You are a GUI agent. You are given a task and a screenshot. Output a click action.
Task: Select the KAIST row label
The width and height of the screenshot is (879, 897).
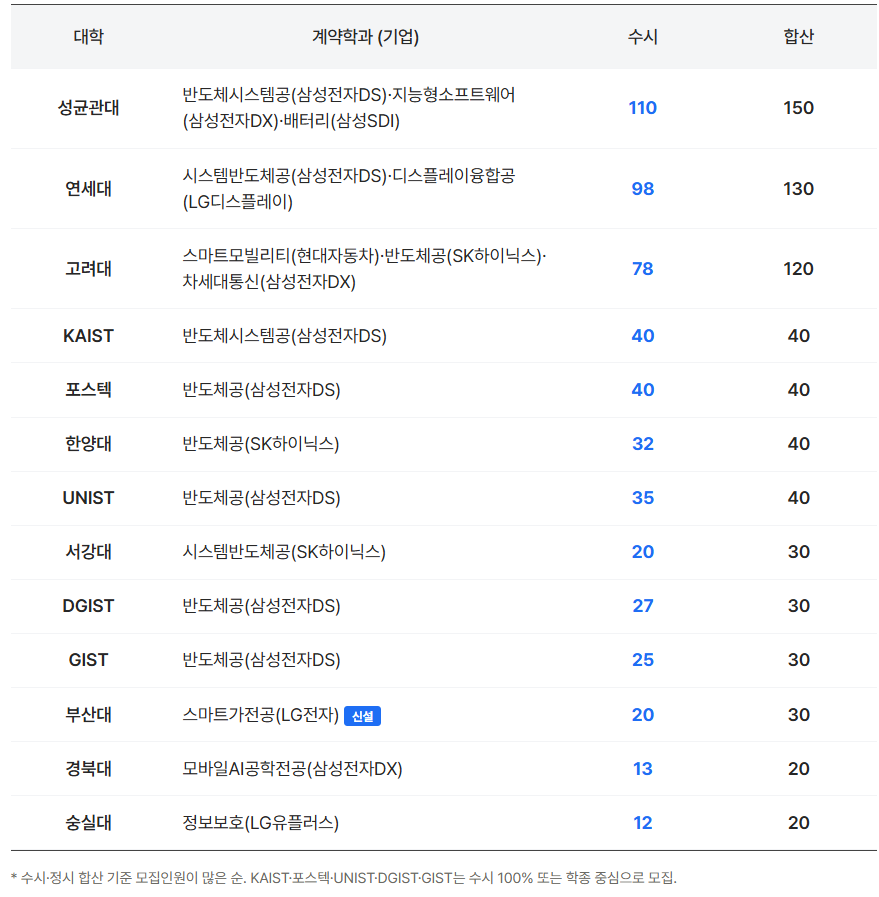[x=88, y=336]
